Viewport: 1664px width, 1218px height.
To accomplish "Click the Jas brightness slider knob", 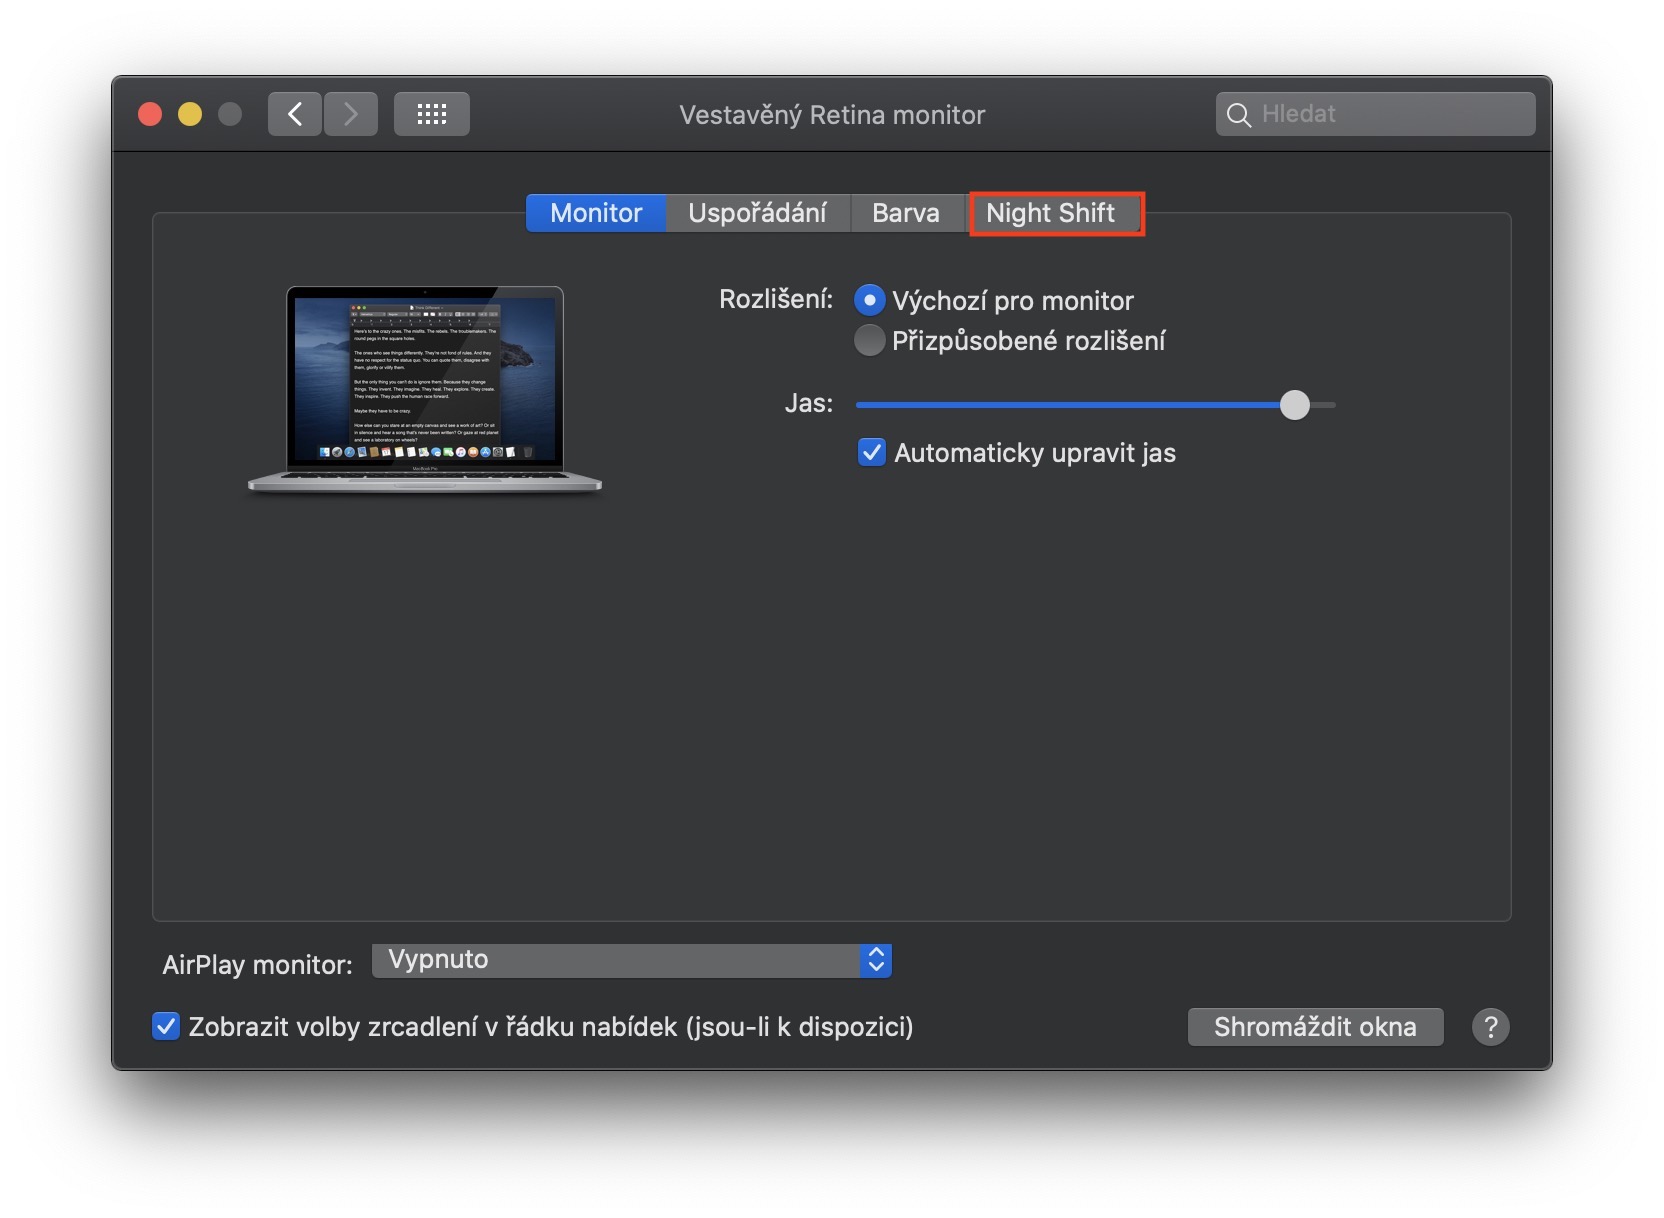I will [x=1294, y=405].
